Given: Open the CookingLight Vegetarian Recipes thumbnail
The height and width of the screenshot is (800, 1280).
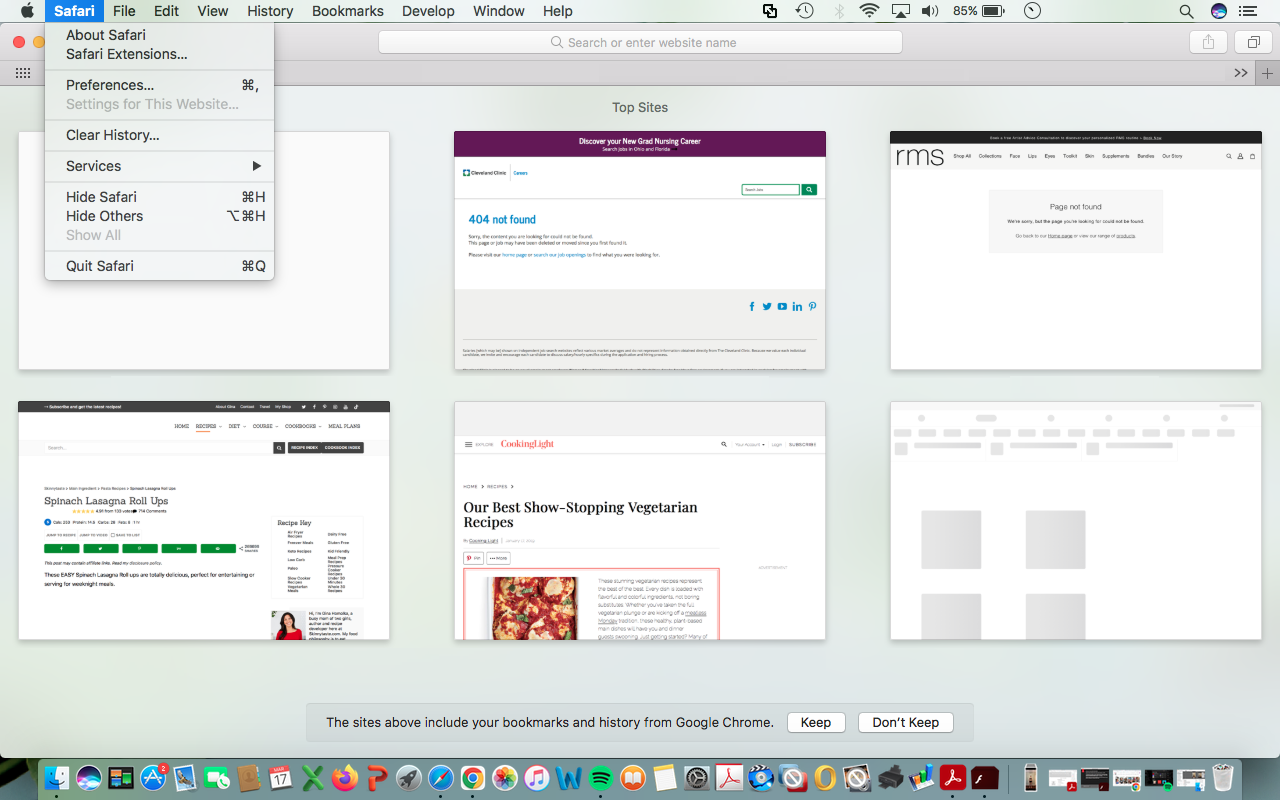Looking at the screenshot, I should 640,520.
